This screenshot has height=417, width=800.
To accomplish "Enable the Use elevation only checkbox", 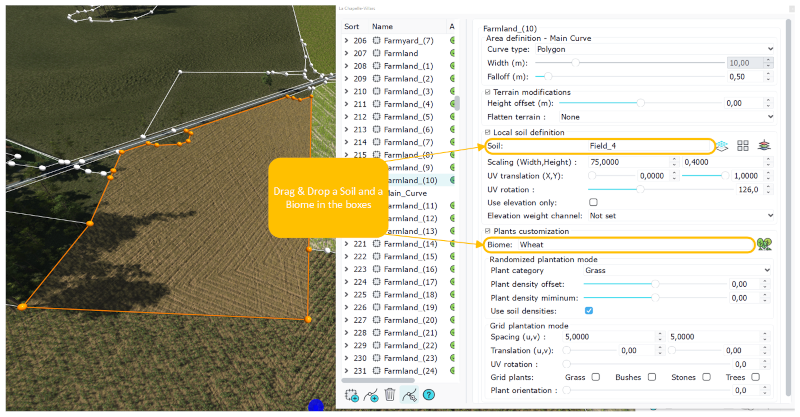I will 593,202.
